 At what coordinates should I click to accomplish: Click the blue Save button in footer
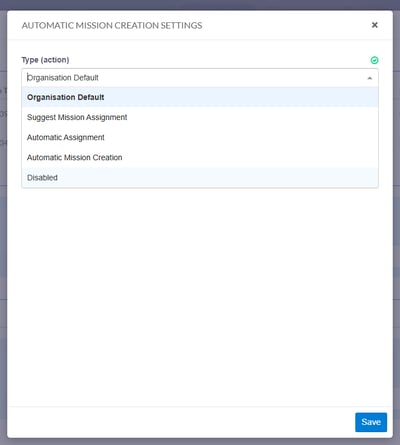pyautogui.click(x=371, y=422)
